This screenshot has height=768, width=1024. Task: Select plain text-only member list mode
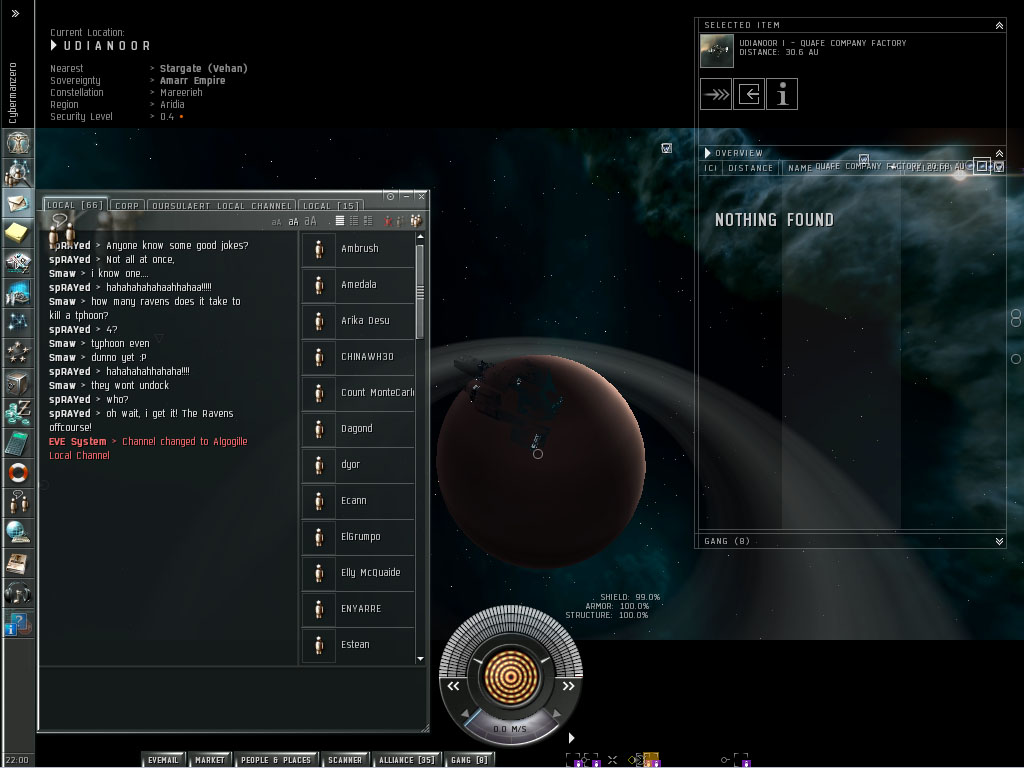click(x=340, y=221)
